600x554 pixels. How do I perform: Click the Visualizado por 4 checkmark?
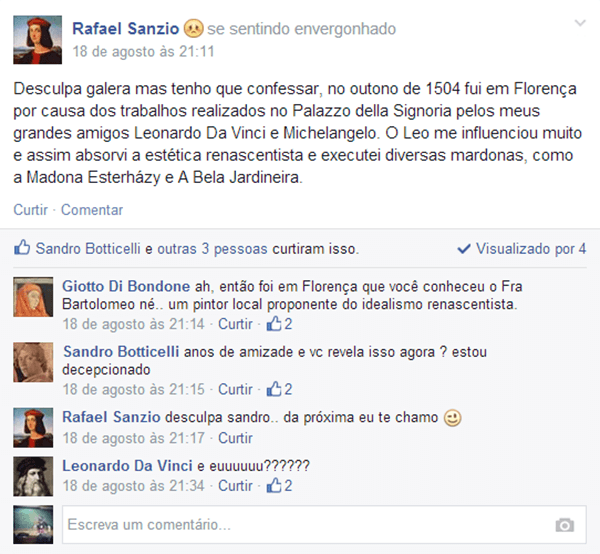click(x=464, y=249)
